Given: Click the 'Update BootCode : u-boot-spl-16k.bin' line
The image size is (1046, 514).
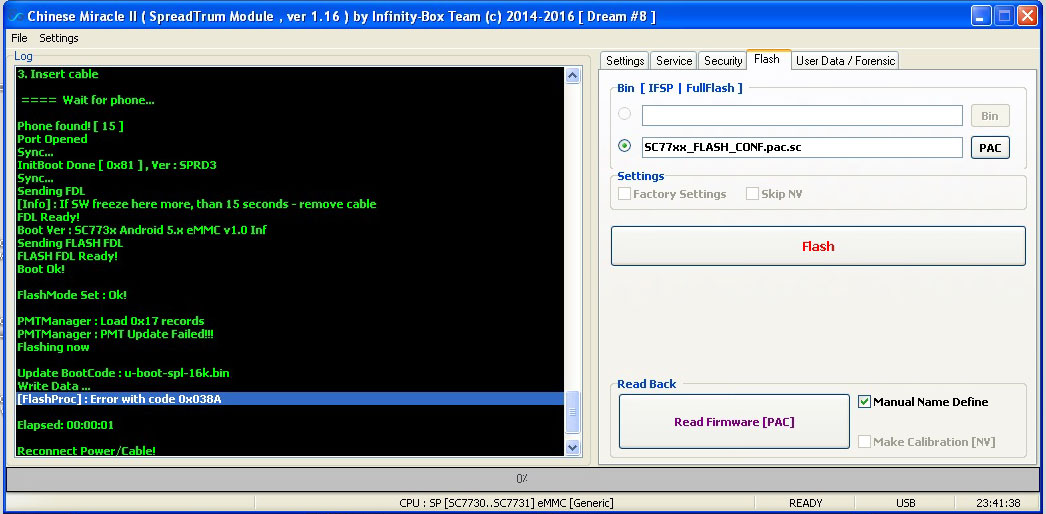Looking at the screenshot, I should pyautogui.click(x=123, y=373).
